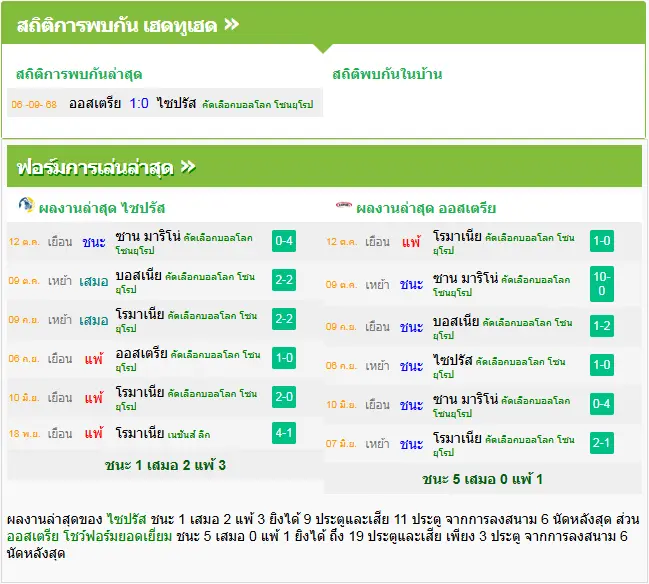Click ซาน มาริโน in Austria 09 ต.ค. row

[x=465, y=279]
